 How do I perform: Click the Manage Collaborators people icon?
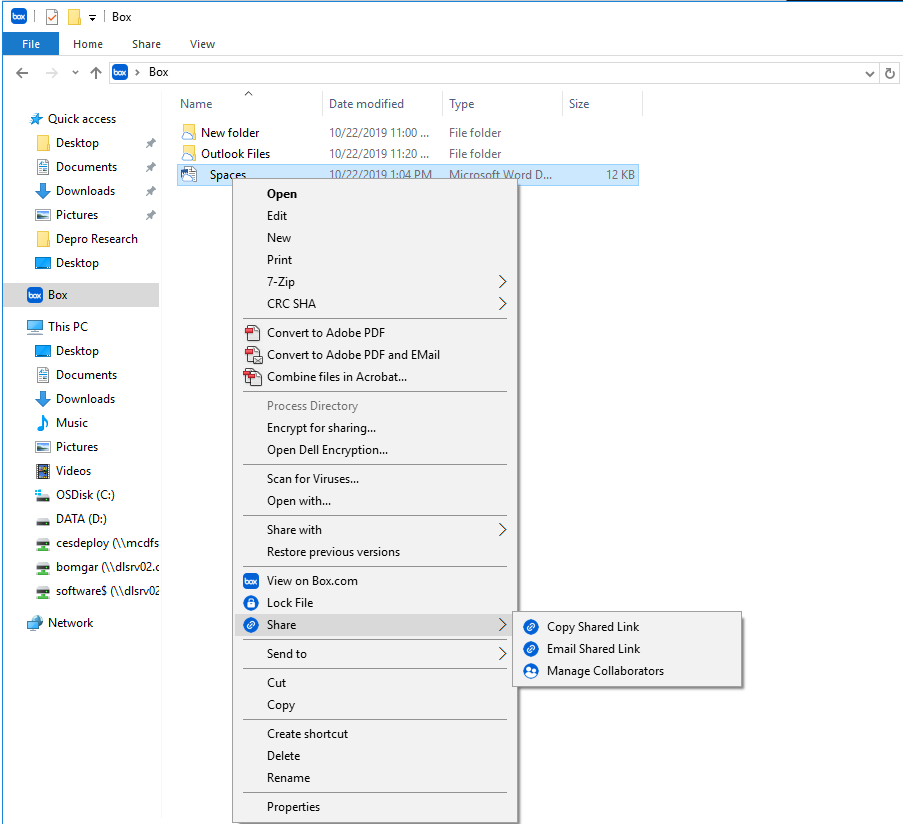pos(531,671)
